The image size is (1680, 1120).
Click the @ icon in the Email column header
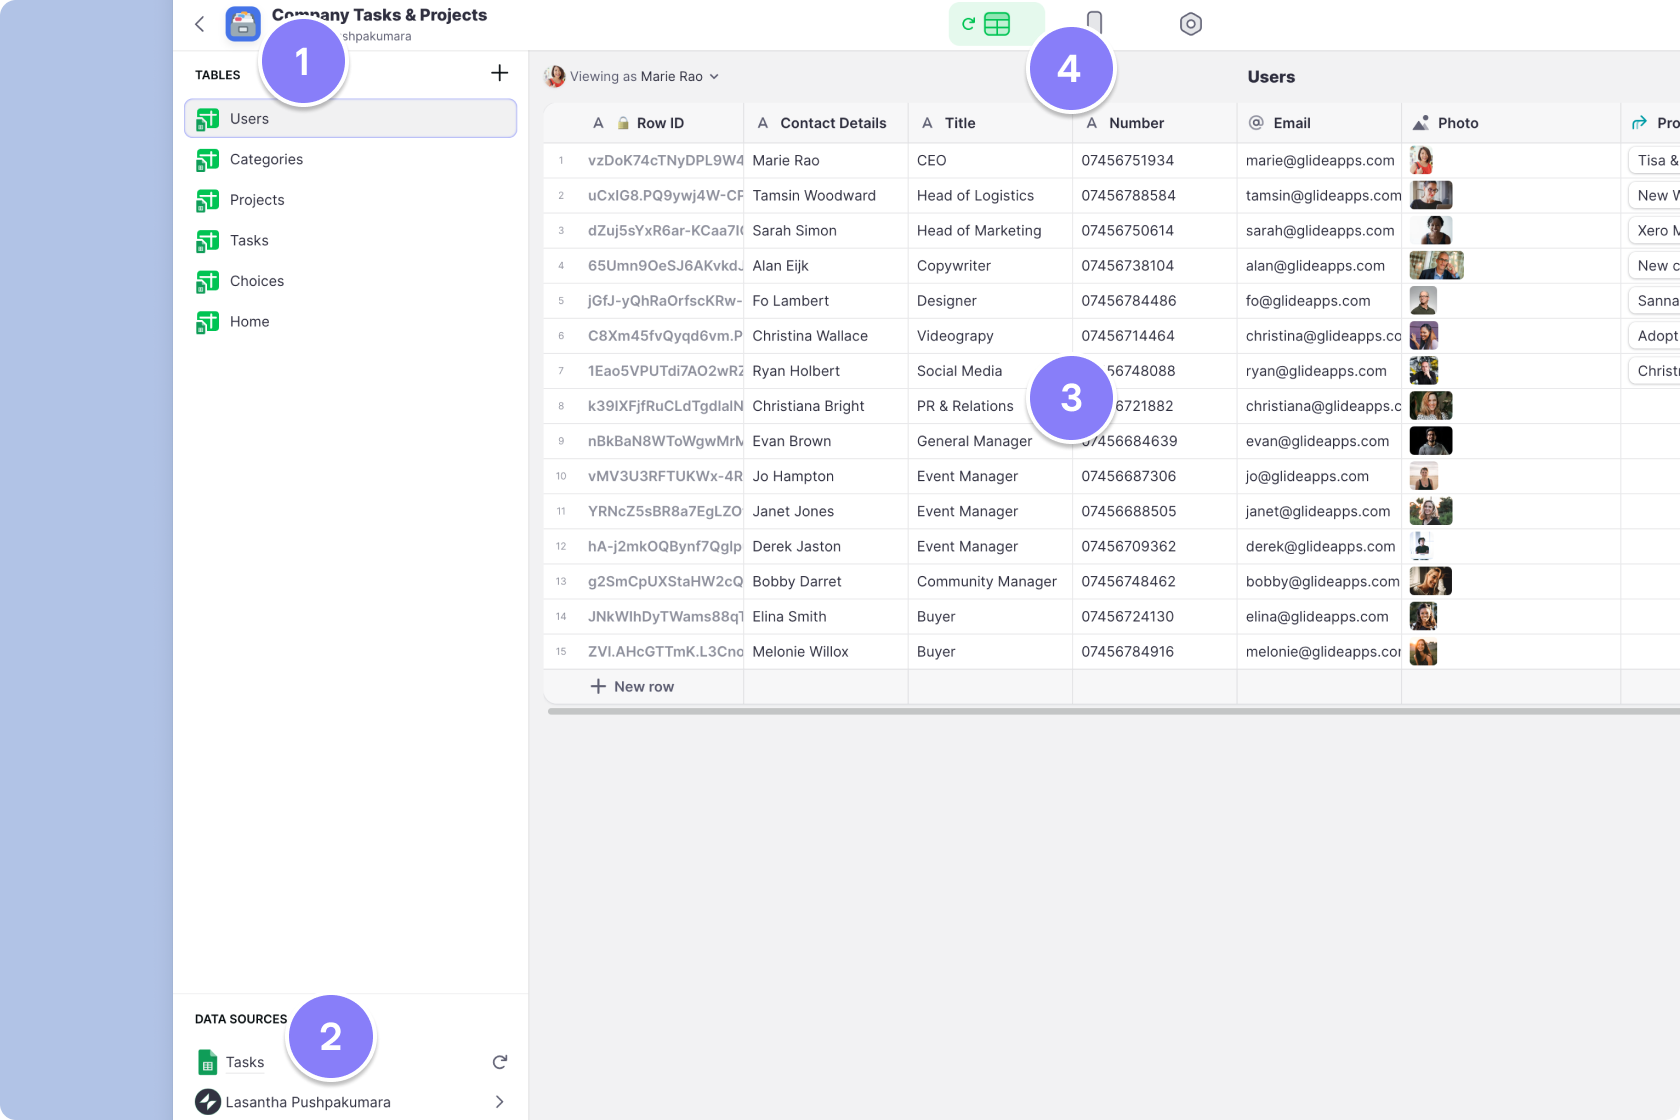click(1255, 122)
